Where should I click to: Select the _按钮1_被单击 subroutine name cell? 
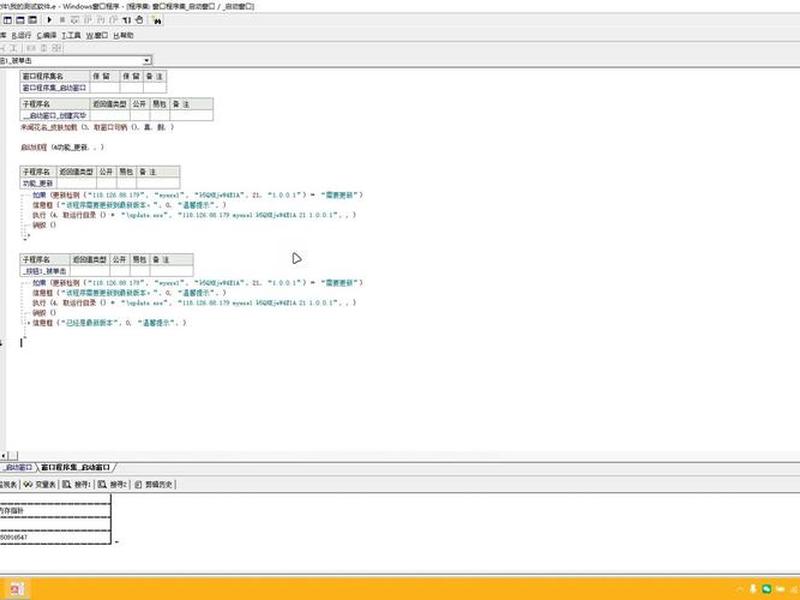[45, 271]
